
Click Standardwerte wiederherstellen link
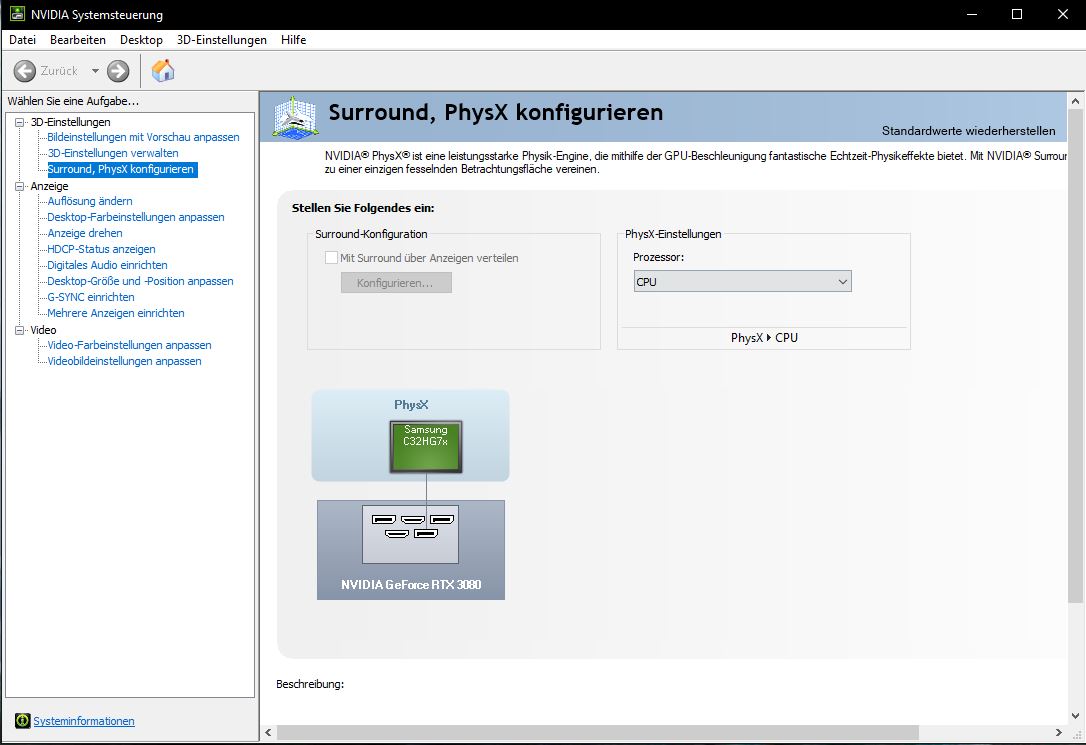968,131
